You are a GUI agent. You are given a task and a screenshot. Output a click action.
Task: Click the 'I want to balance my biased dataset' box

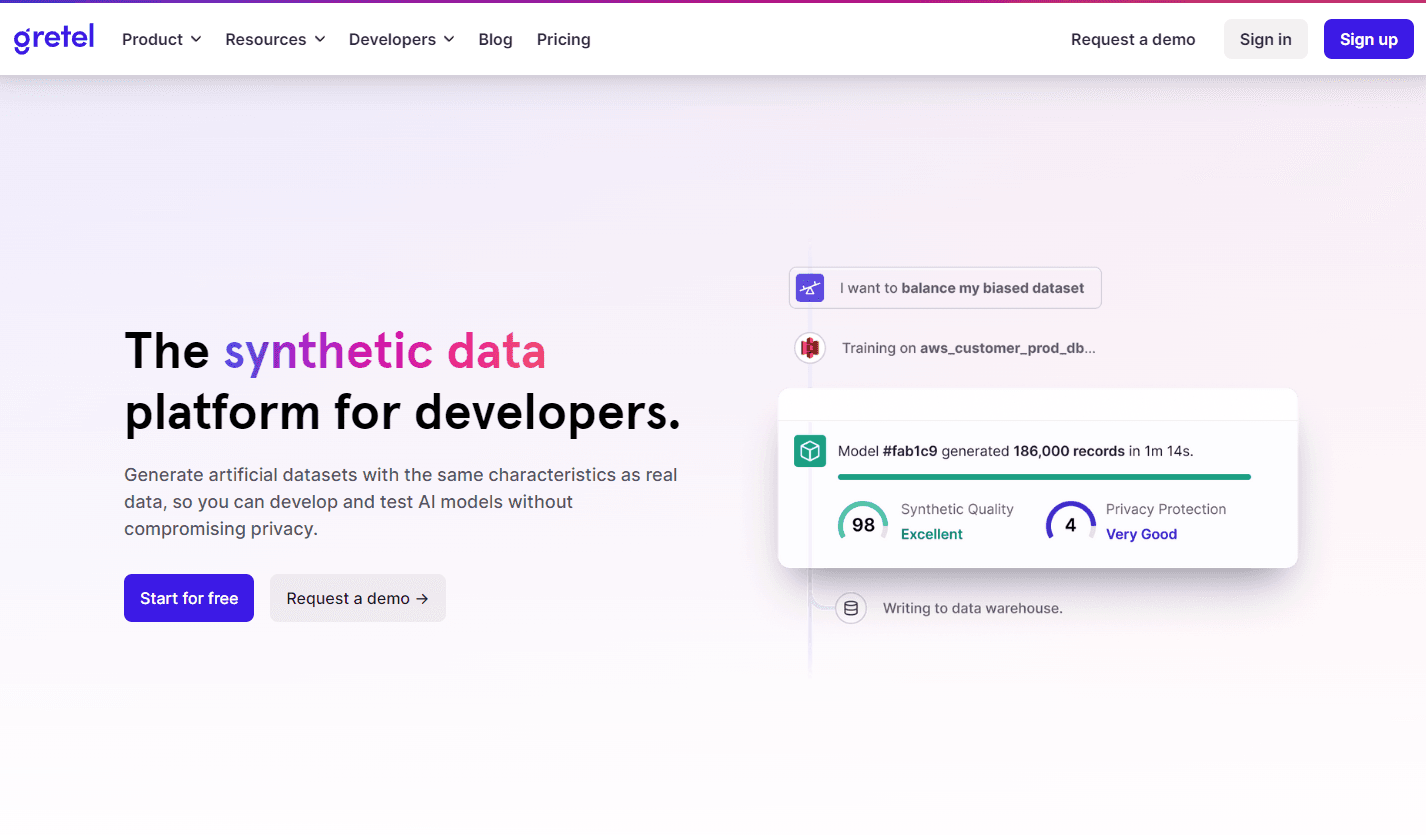(945, 288)
